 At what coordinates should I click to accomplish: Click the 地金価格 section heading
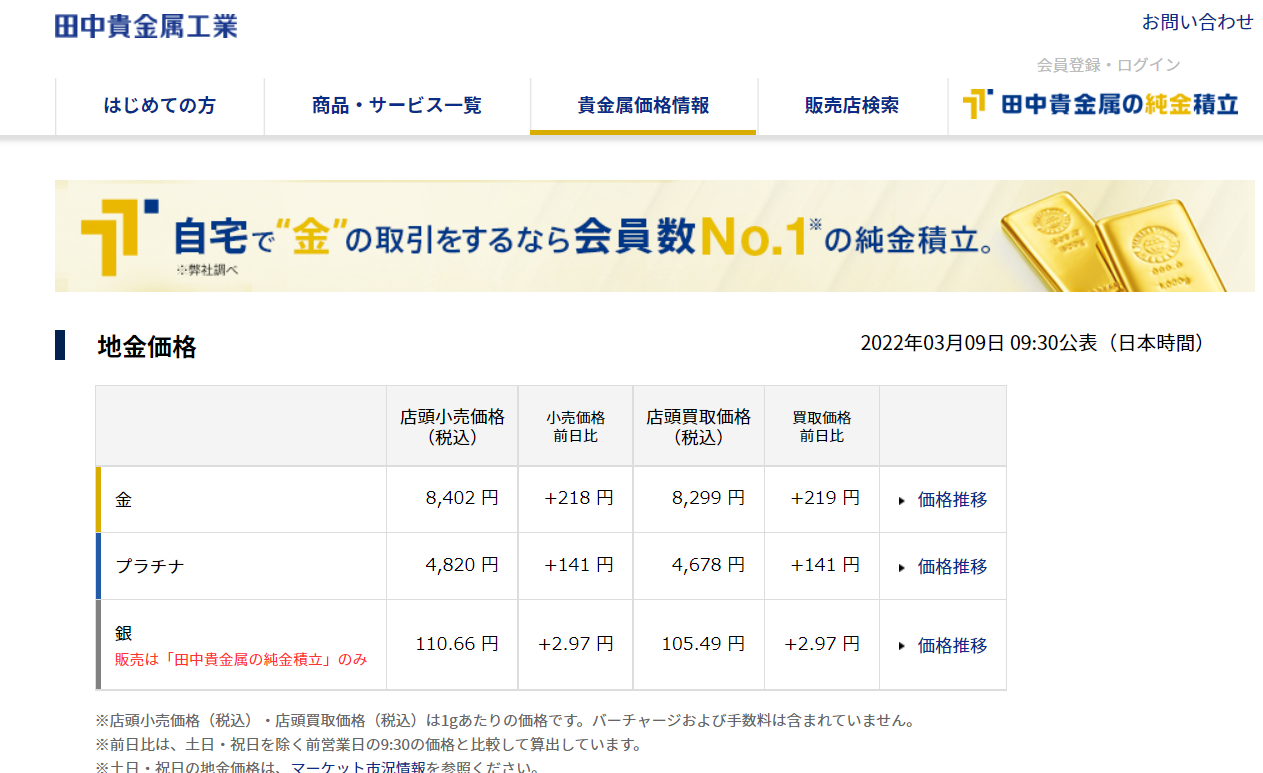point(147,347)
